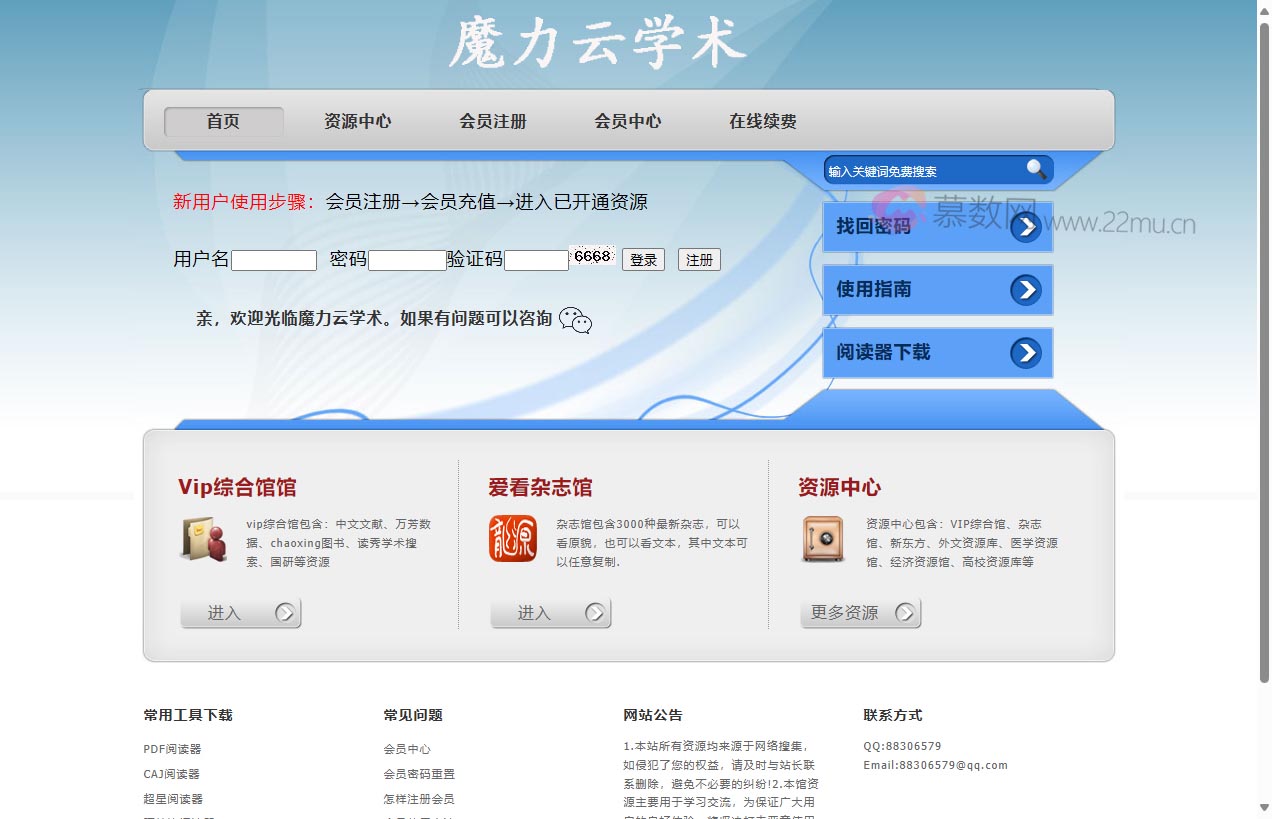Viewport: 1272px width, 819px height.
Task: Click the 用户名 username input field
Action: pyautogui.click(x=274, y=260)
